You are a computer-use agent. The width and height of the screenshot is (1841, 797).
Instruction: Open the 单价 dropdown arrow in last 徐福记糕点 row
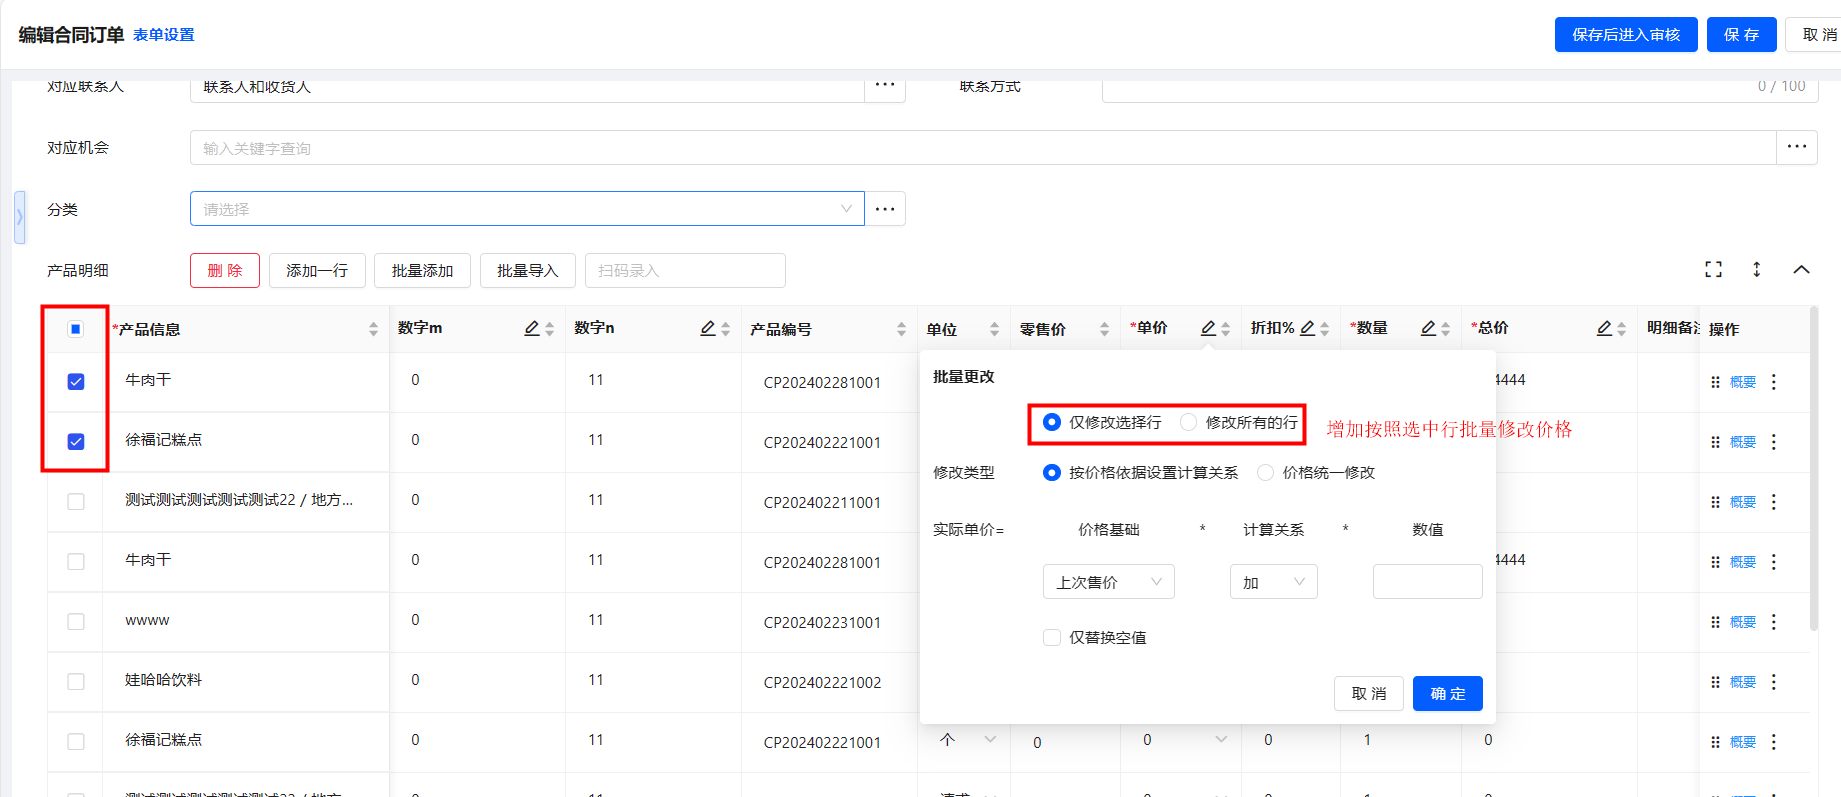tap(1221, 740)
